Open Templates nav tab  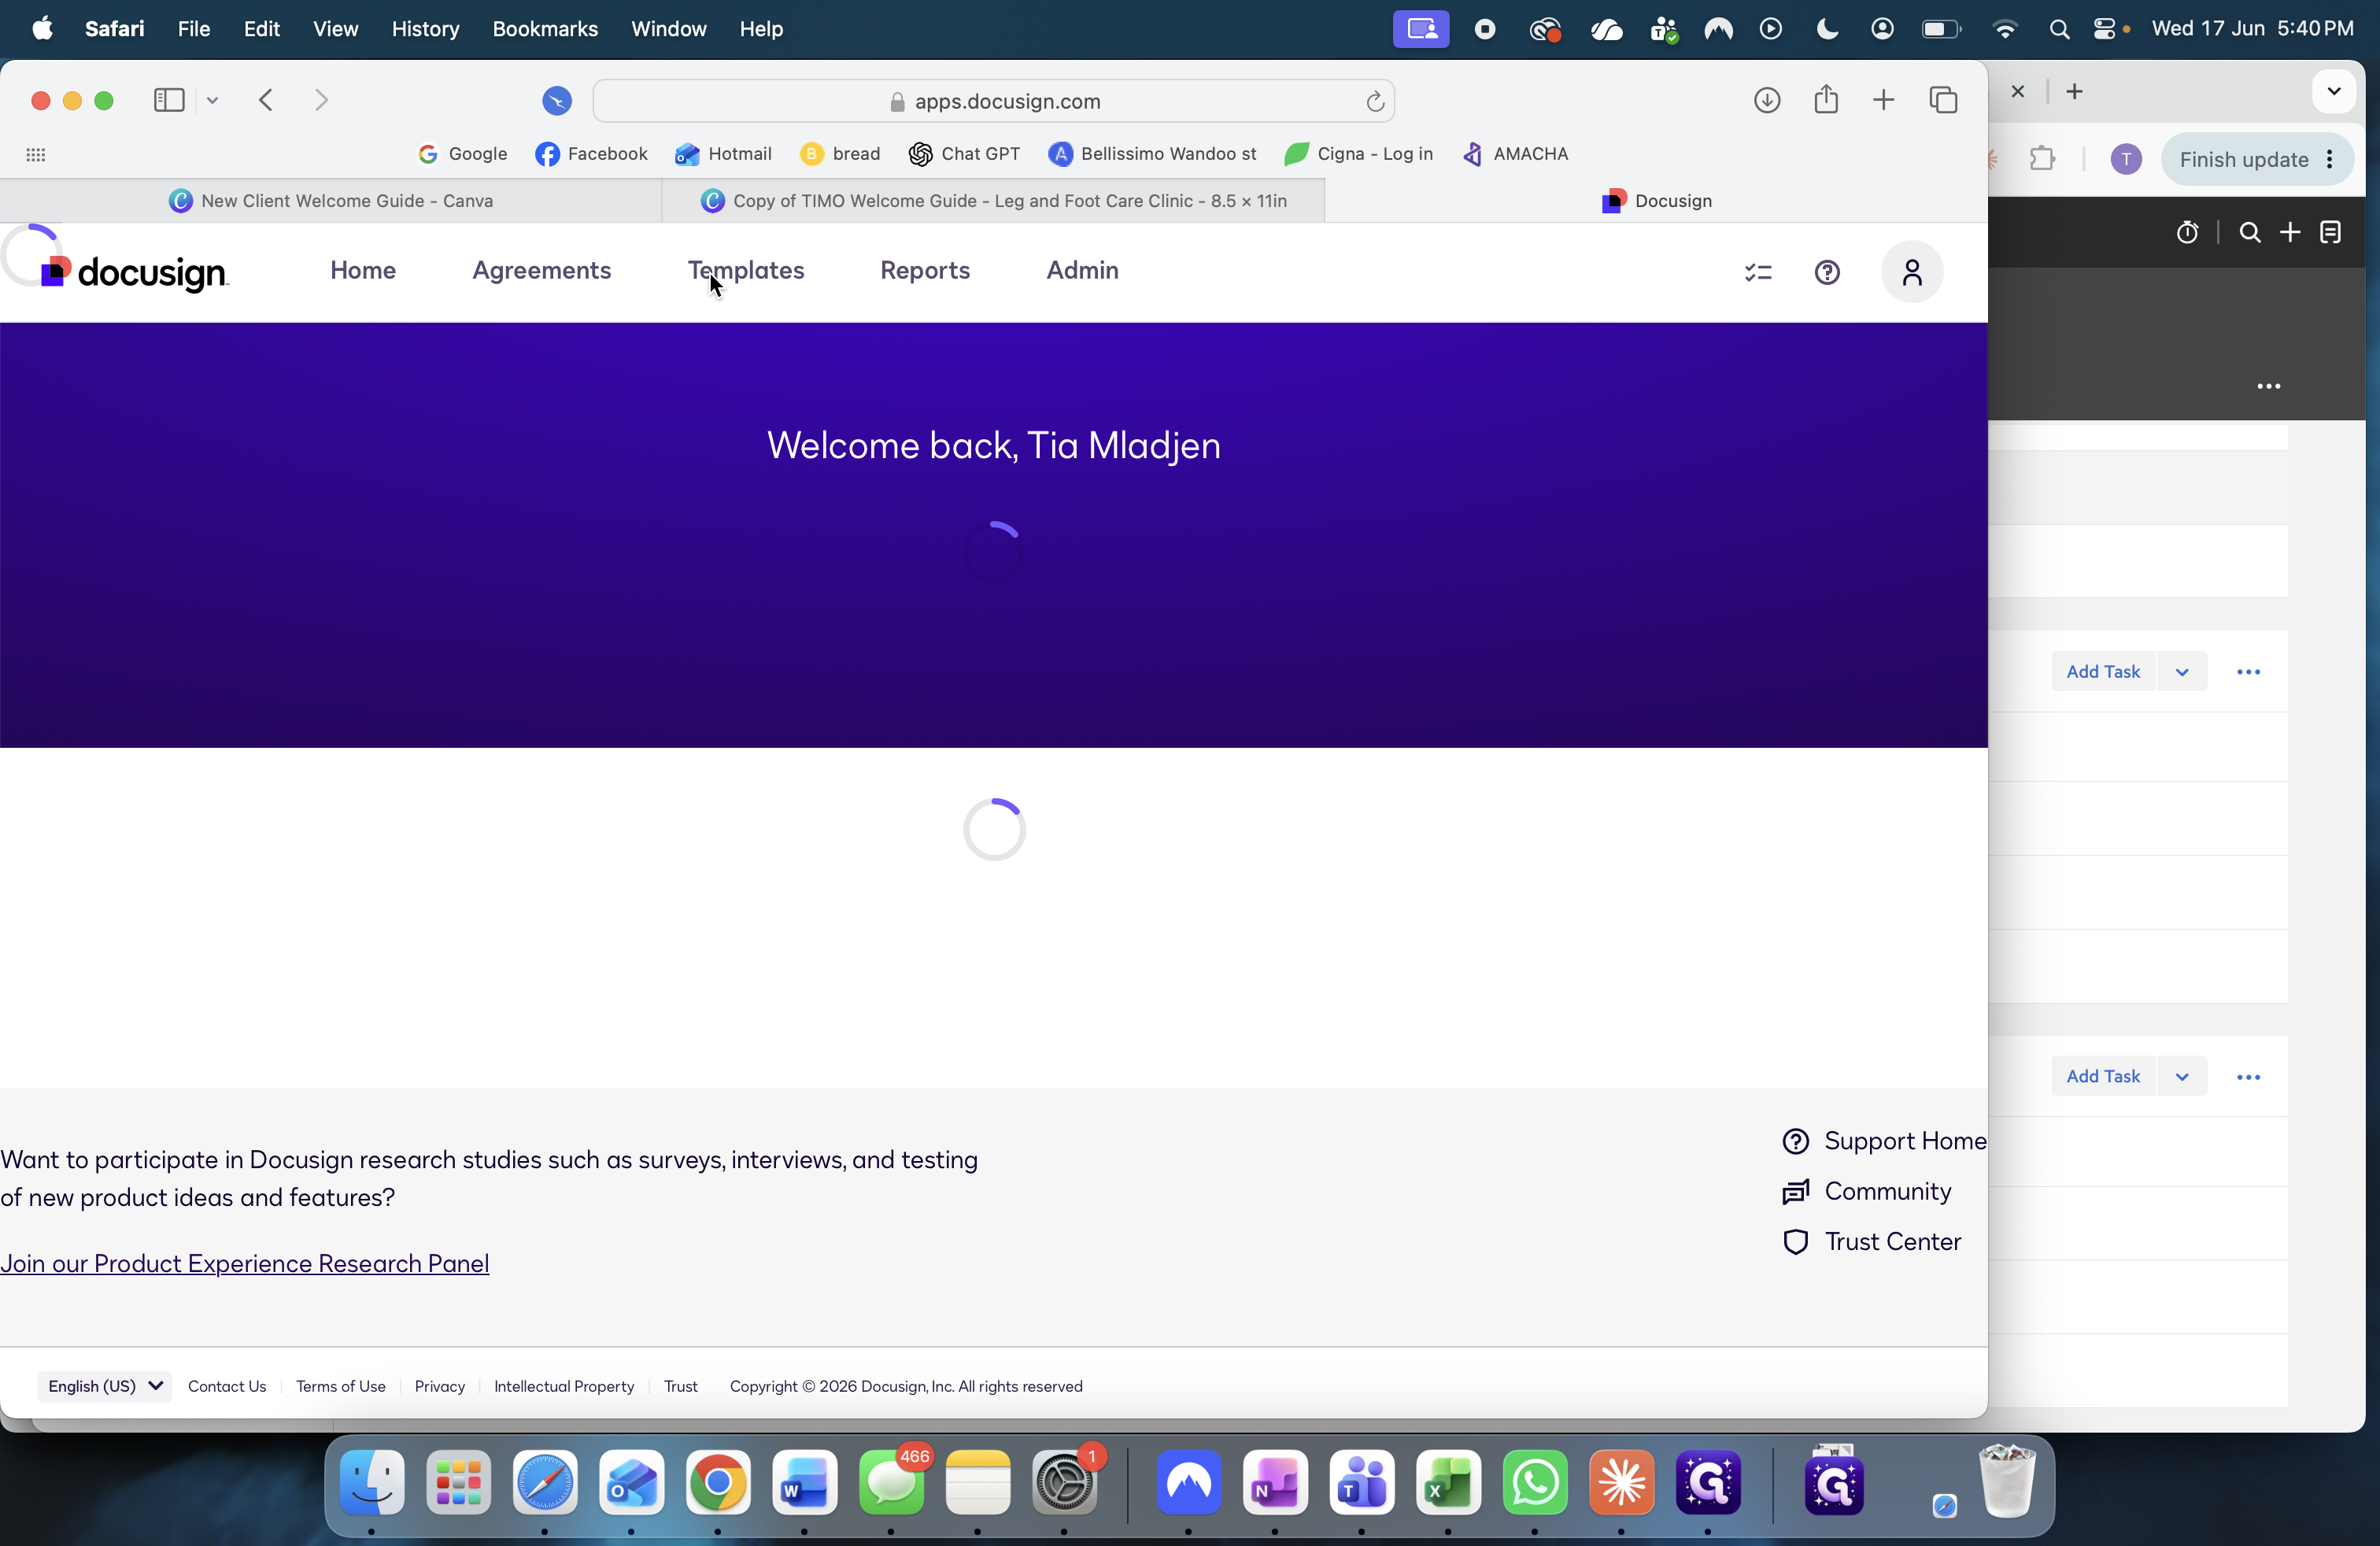click(x=746, y=270)
